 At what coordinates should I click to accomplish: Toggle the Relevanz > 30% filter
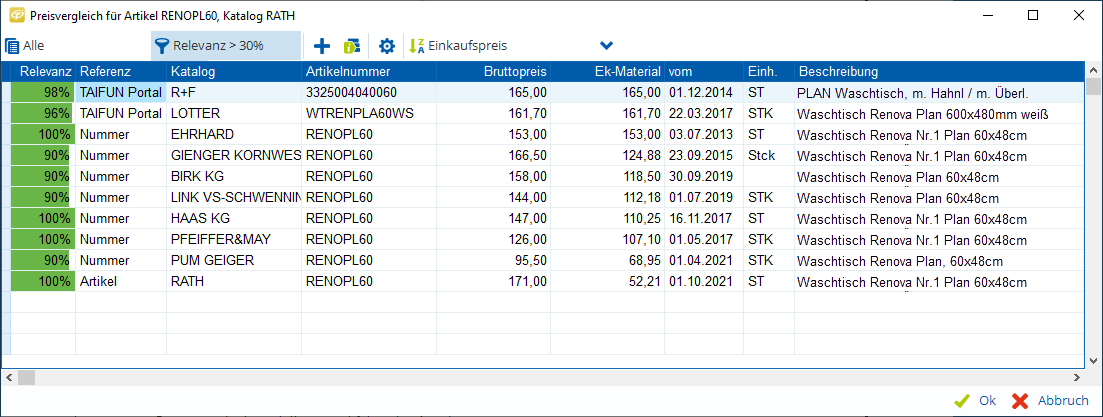point(225,46)
